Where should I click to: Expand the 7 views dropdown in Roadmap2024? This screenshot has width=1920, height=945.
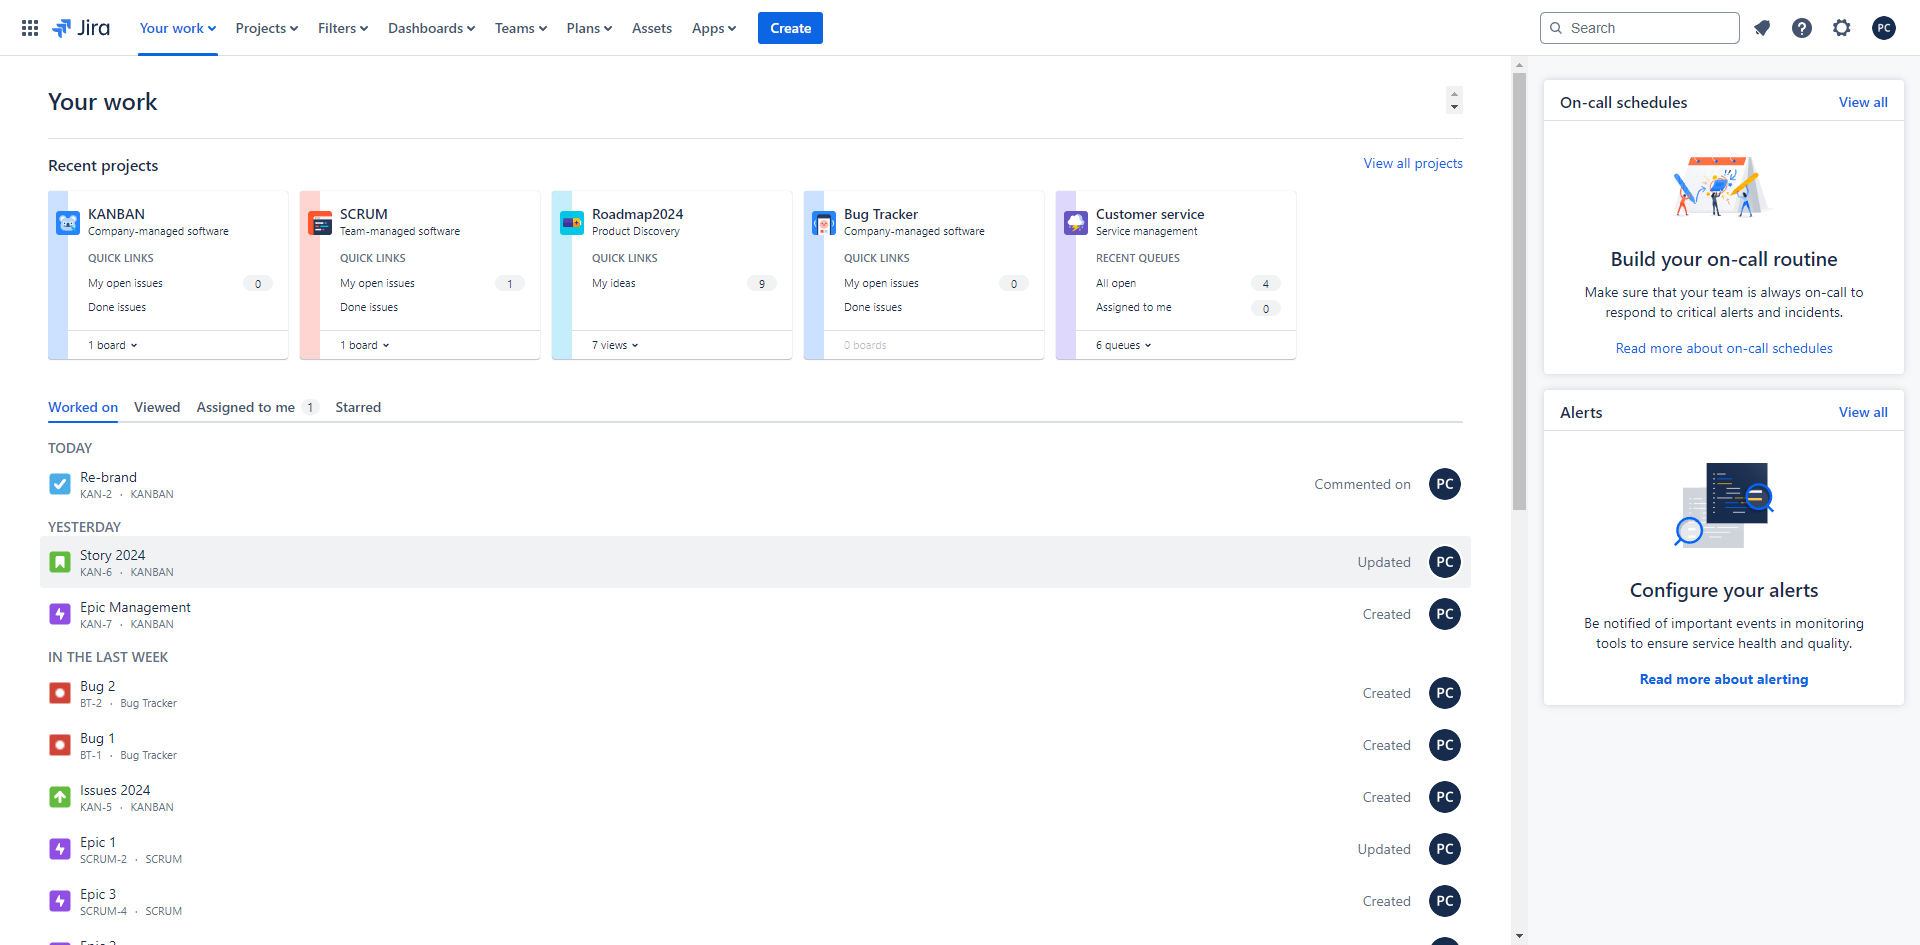click(x=615, y=345)
